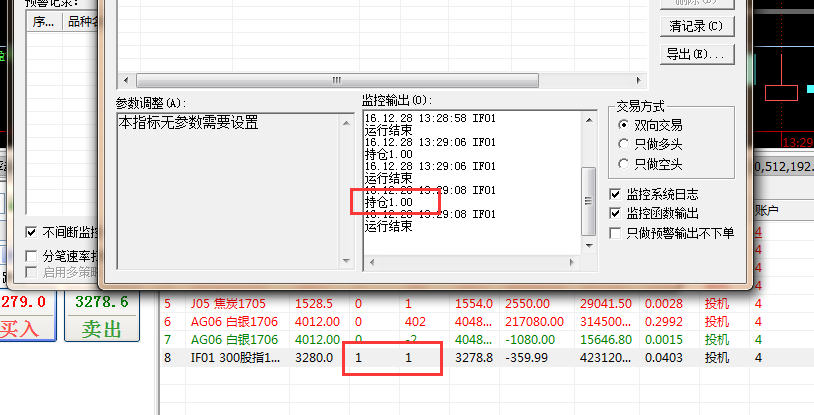The width and height of the screenshot is (814, 415).
Task: Uncheck the 监控函数输出 checkbox
Action: [617, 213]
